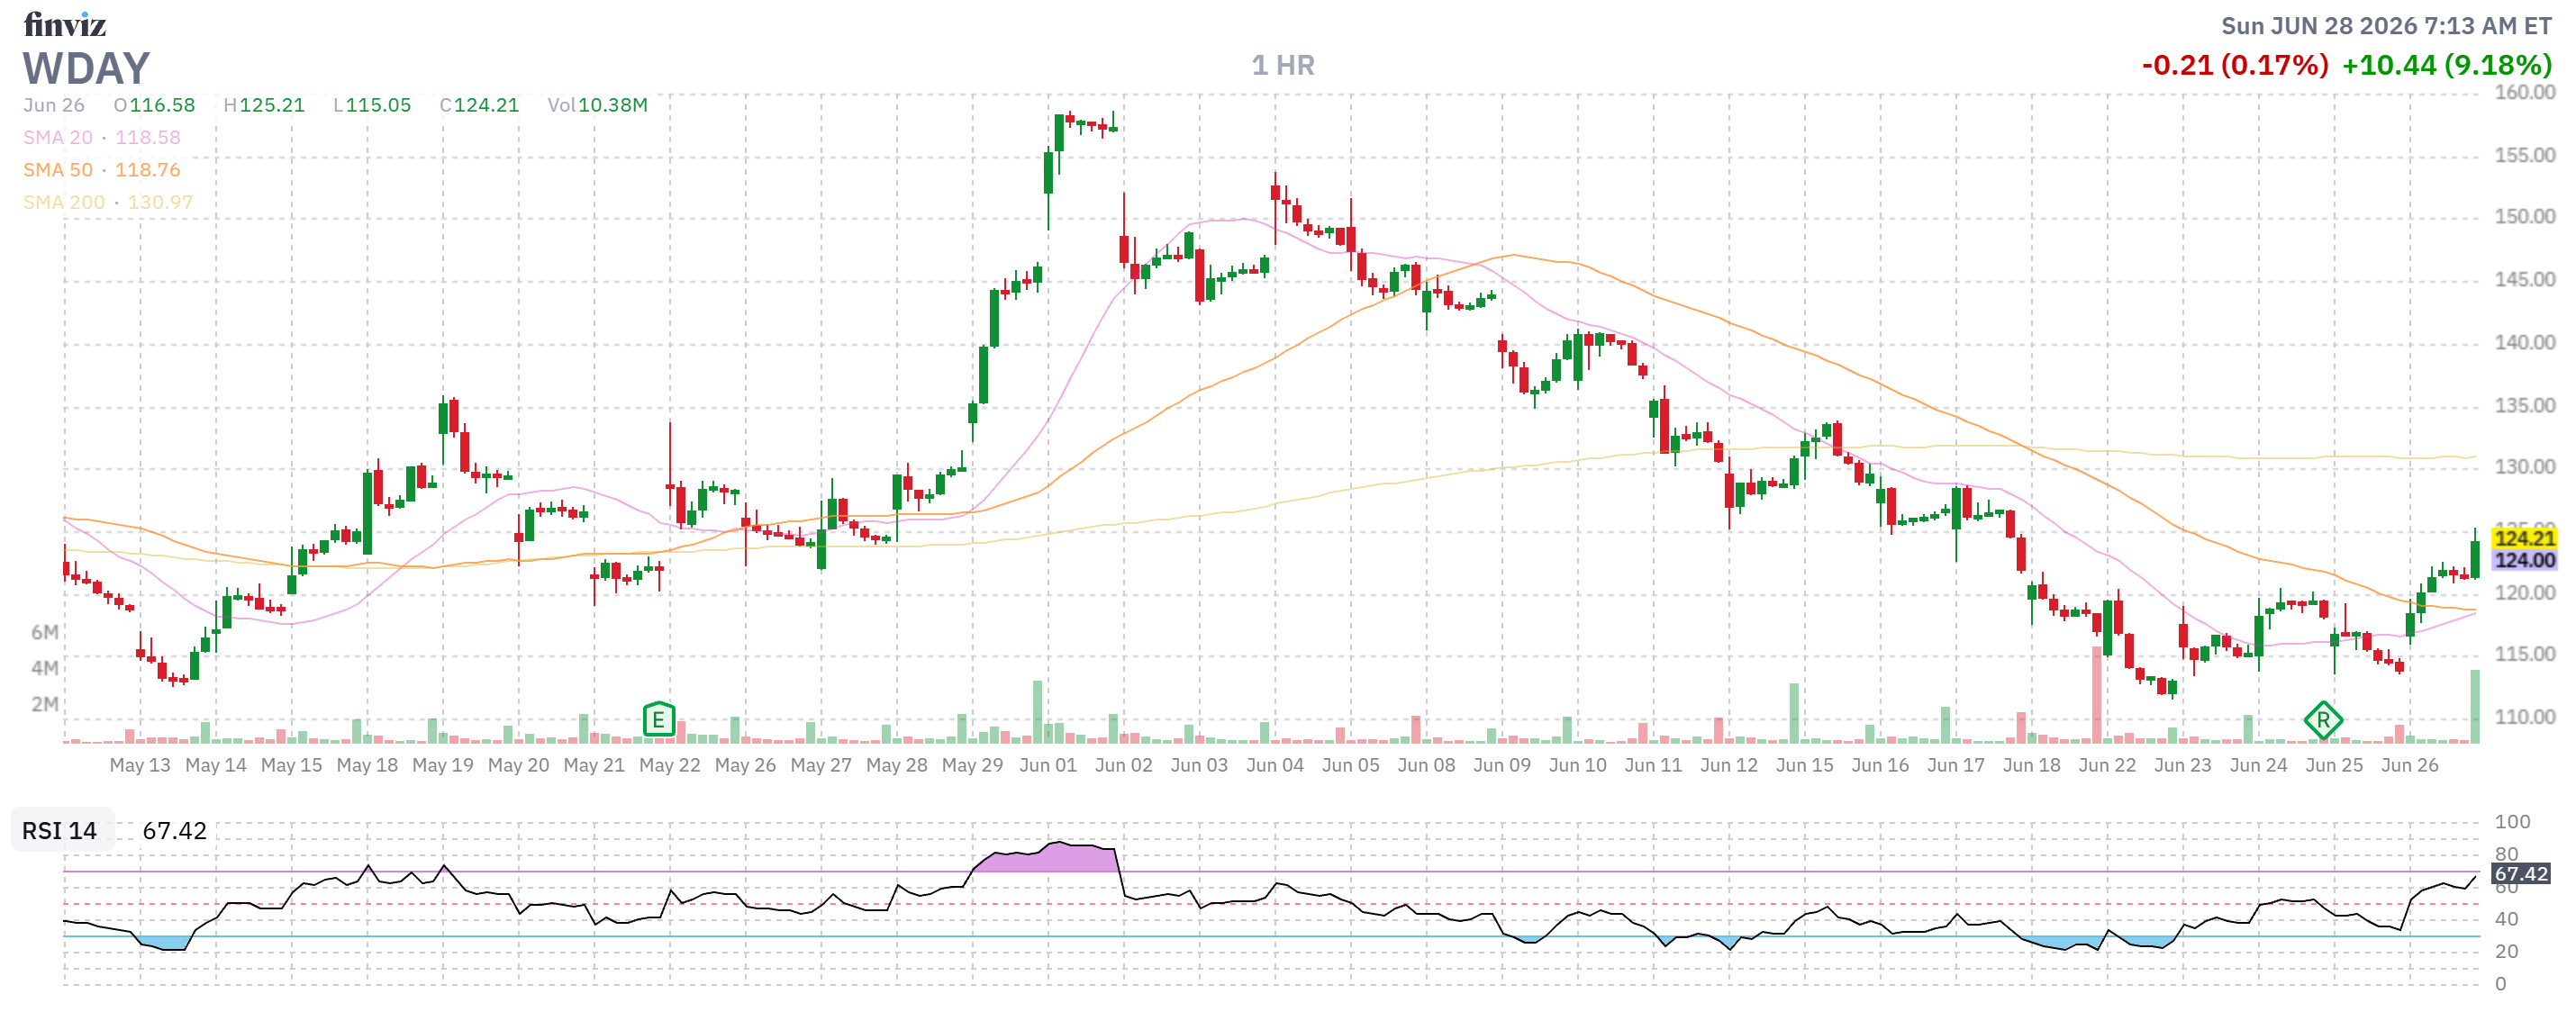Image resolution: width=2576 pixels, height=1012 pixels.
Task: Select the SMA 20 legend label
Action: point(58,137)
